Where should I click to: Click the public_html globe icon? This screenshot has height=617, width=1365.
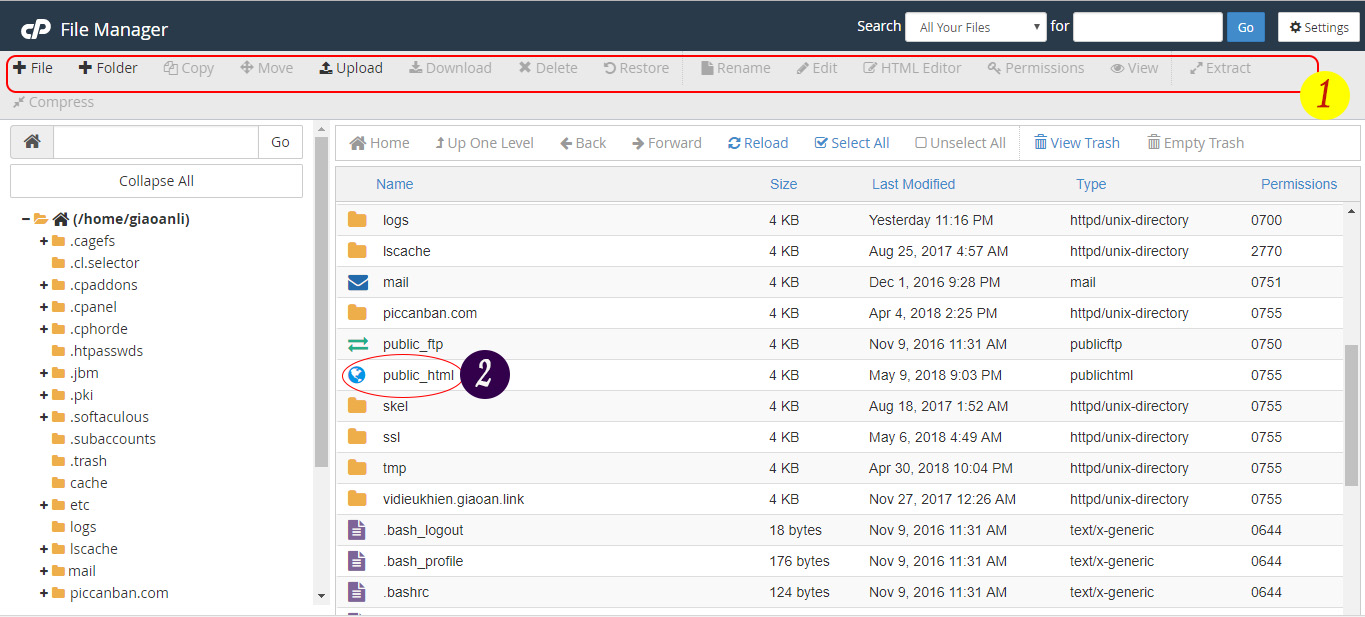pos(357,375)
